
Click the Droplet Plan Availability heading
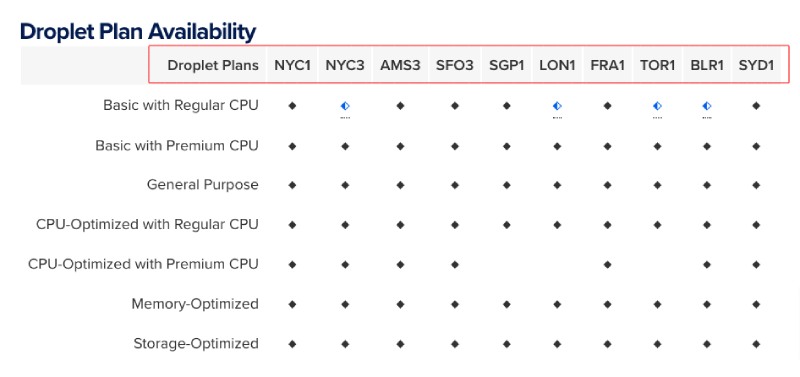(x=138, y=32)
